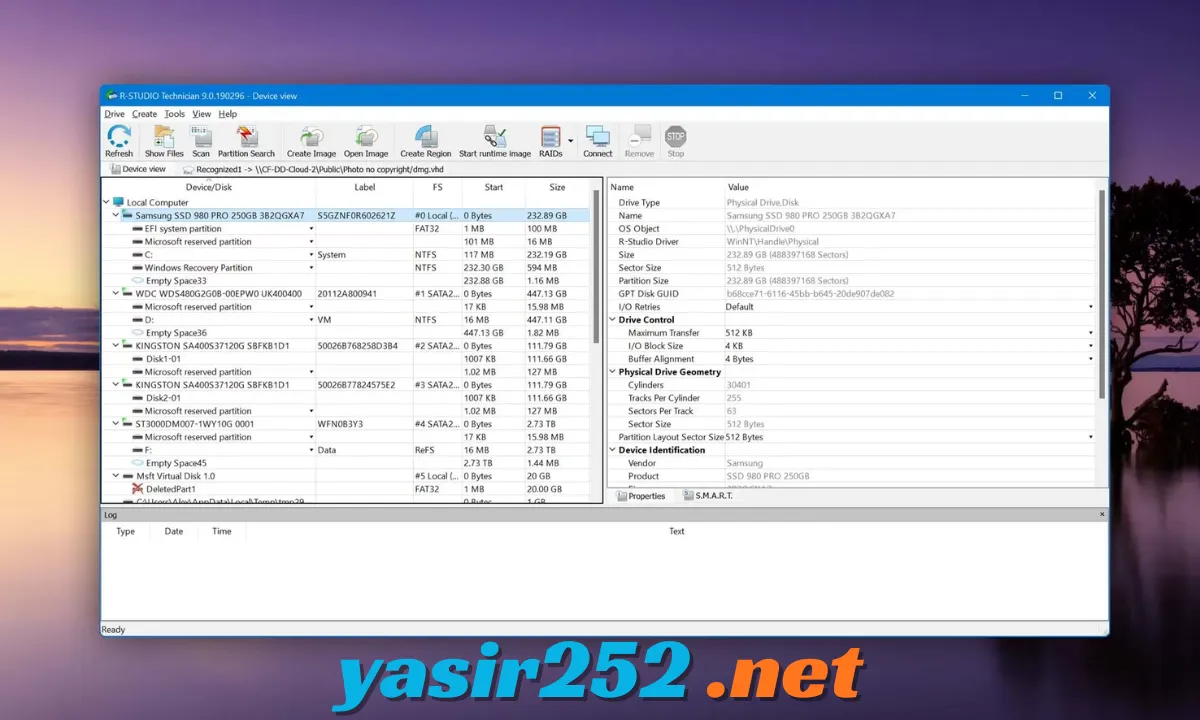Click the Log panel's Date column header
This screenshot has height=720, width=1200.
pos(174,531)
